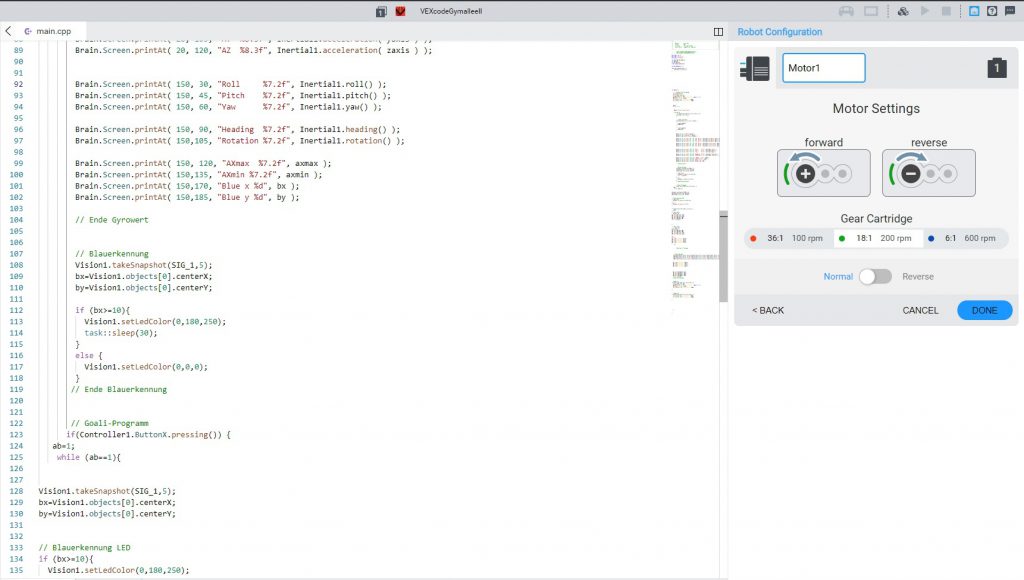This screenshot has width=1024, height=580.
Task: Click the 'else {' line
Action: click(x=89, y=355)
